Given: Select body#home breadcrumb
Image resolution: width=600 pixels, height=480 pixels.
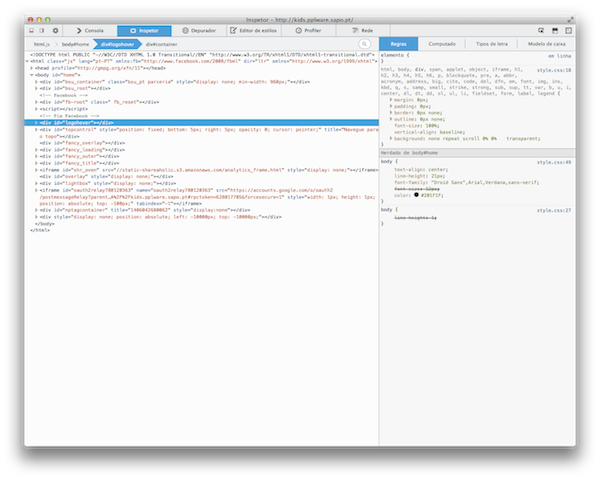Looking at the screenshot, I should [75, 44].
